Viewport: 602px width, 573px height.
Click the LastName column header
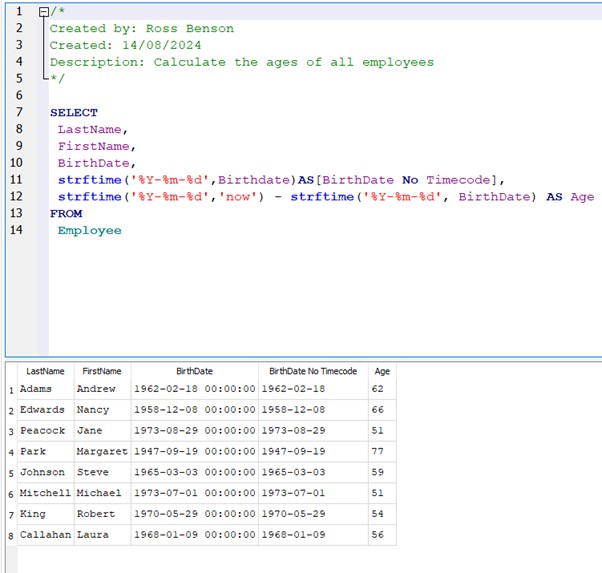(45, 371)
